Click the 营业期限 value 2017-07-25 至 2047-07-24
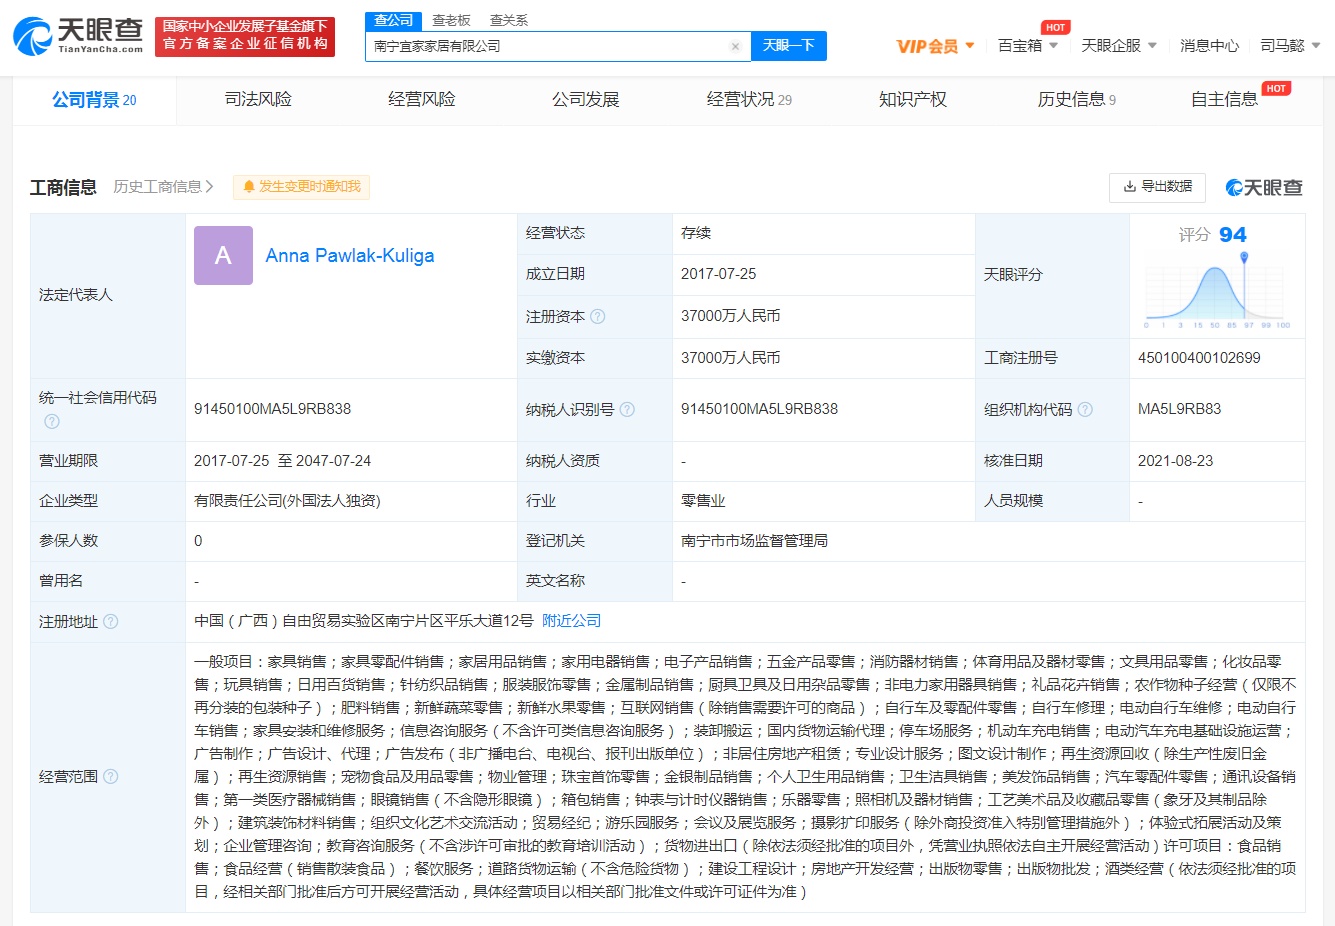 coord(282,461)
